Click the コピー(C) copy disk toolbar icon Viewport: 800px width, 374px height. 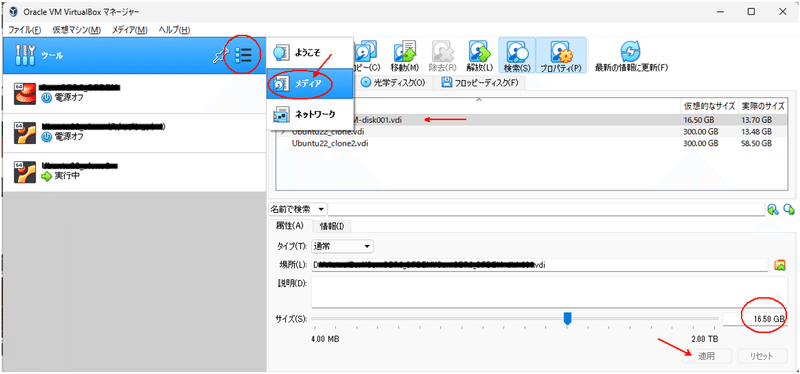pyautogui.click(x=366, y=56)
